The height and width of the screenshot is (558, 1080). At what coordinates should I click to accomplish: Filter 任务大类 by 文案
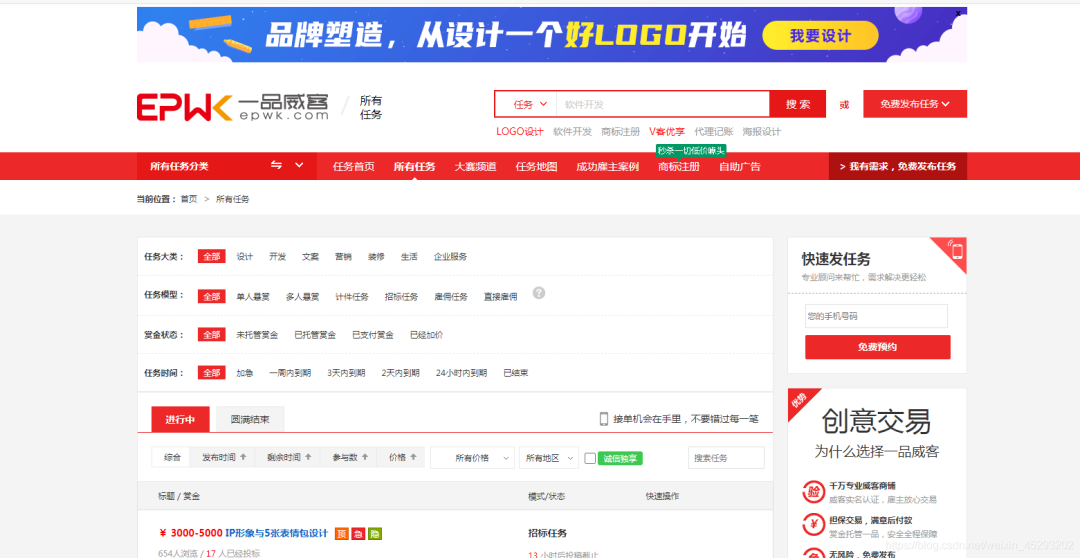311,256
